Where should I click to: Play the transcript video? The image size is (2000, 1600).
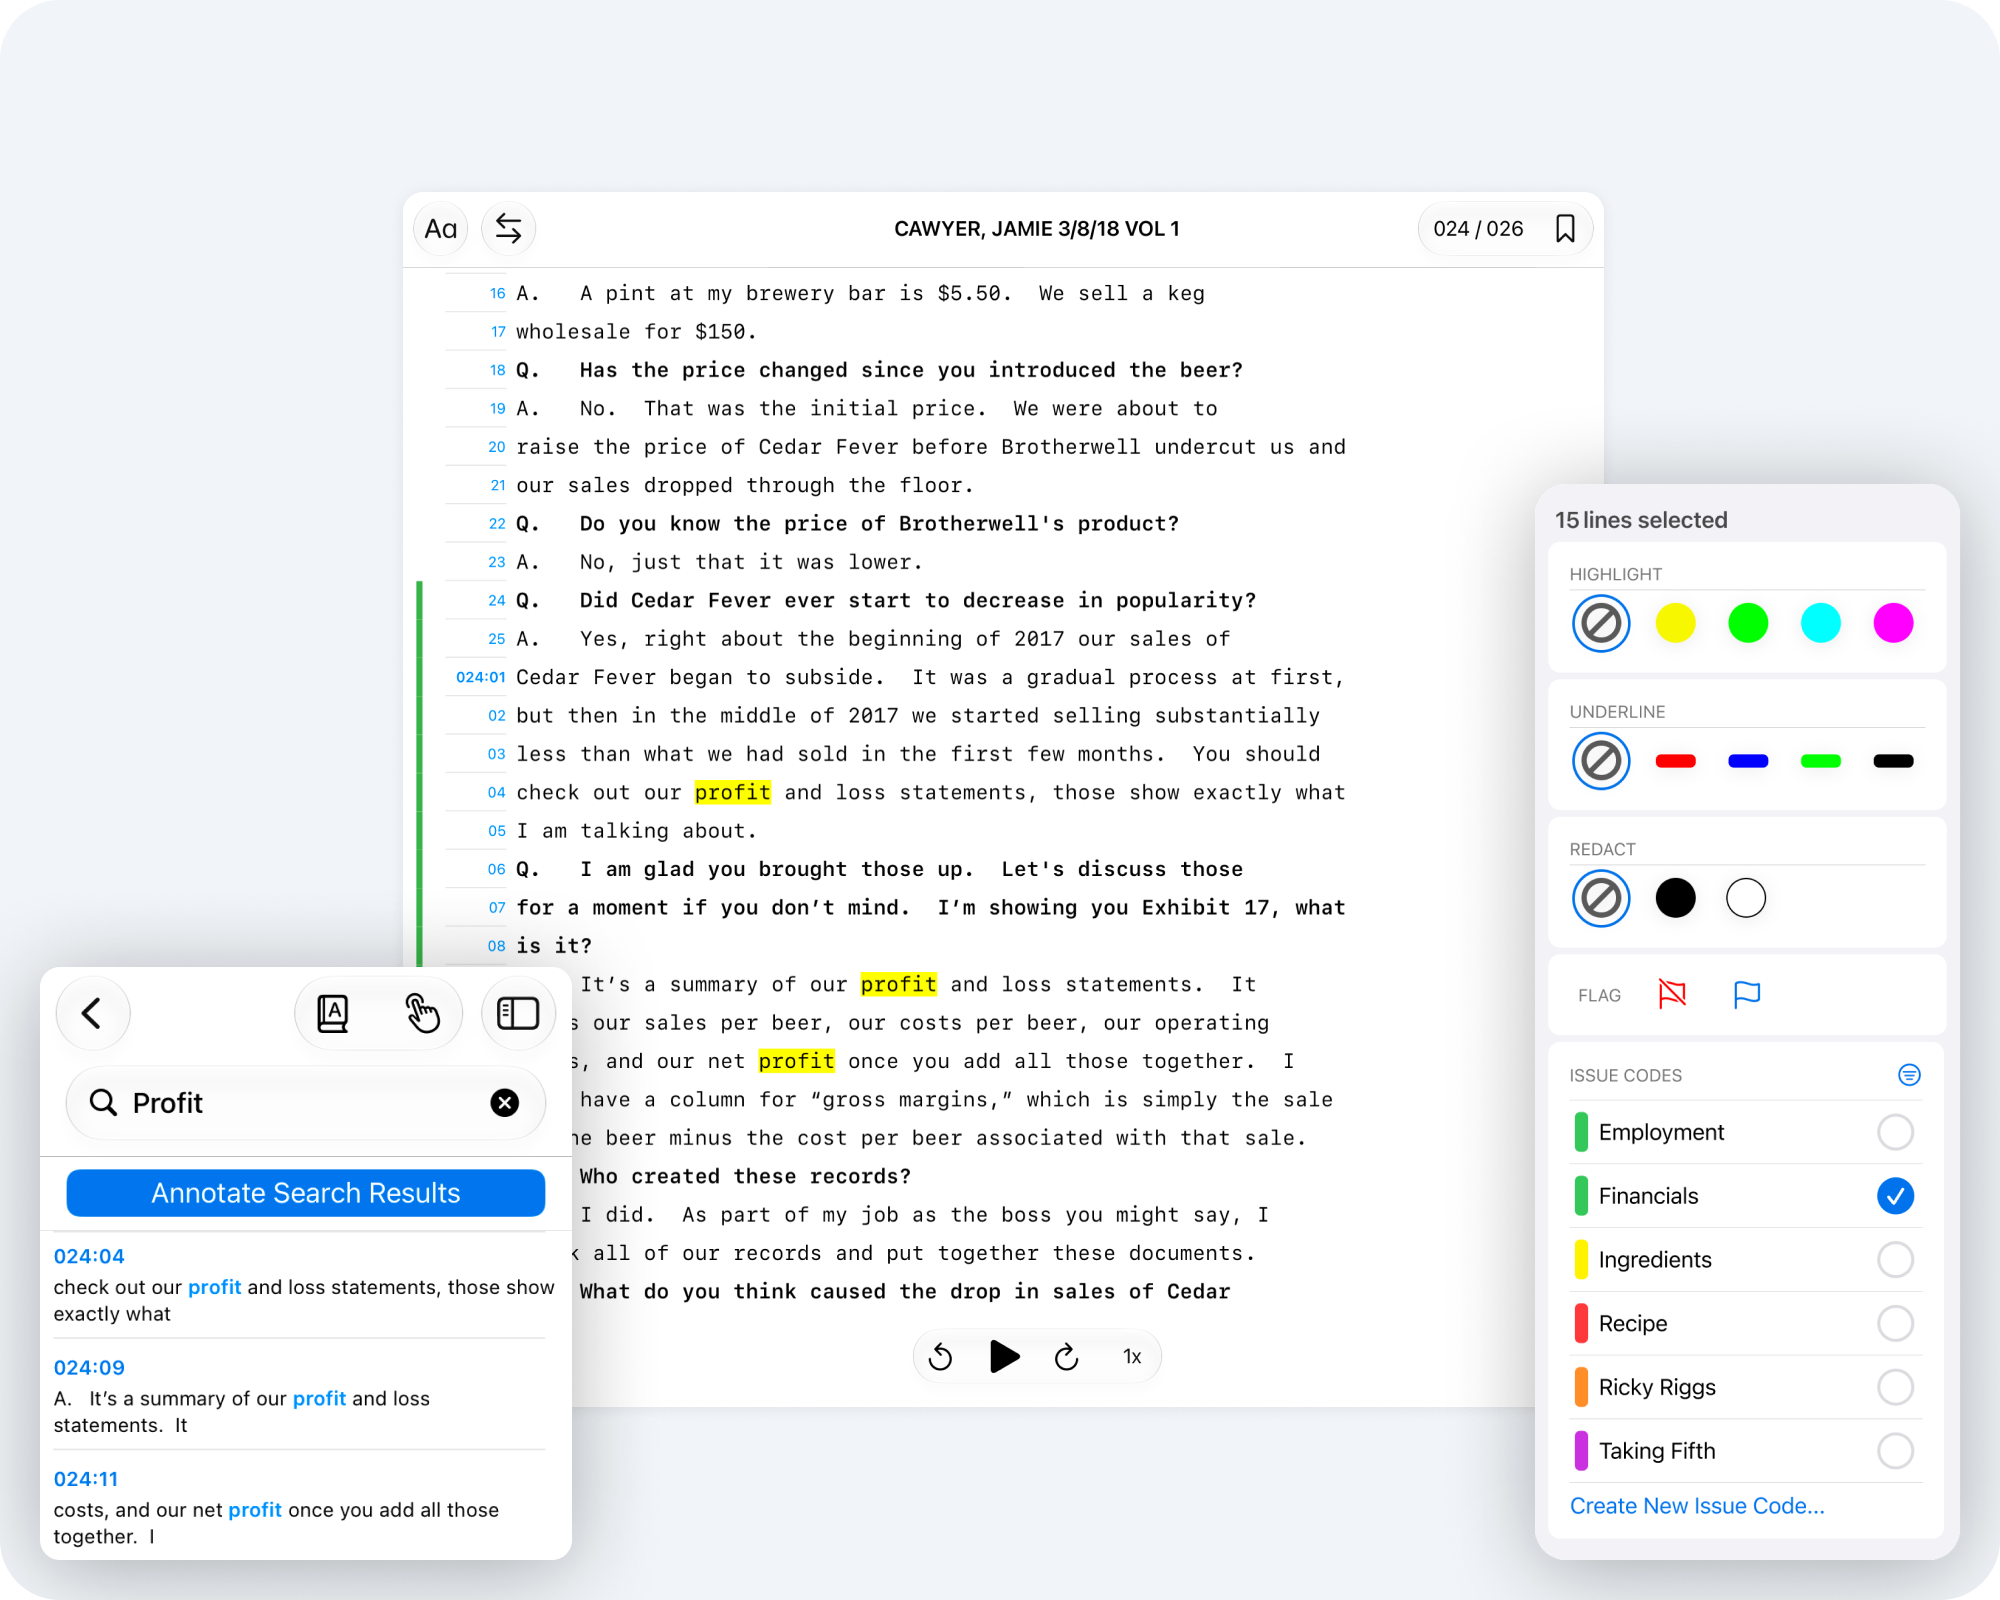tap(1004, 1357)
